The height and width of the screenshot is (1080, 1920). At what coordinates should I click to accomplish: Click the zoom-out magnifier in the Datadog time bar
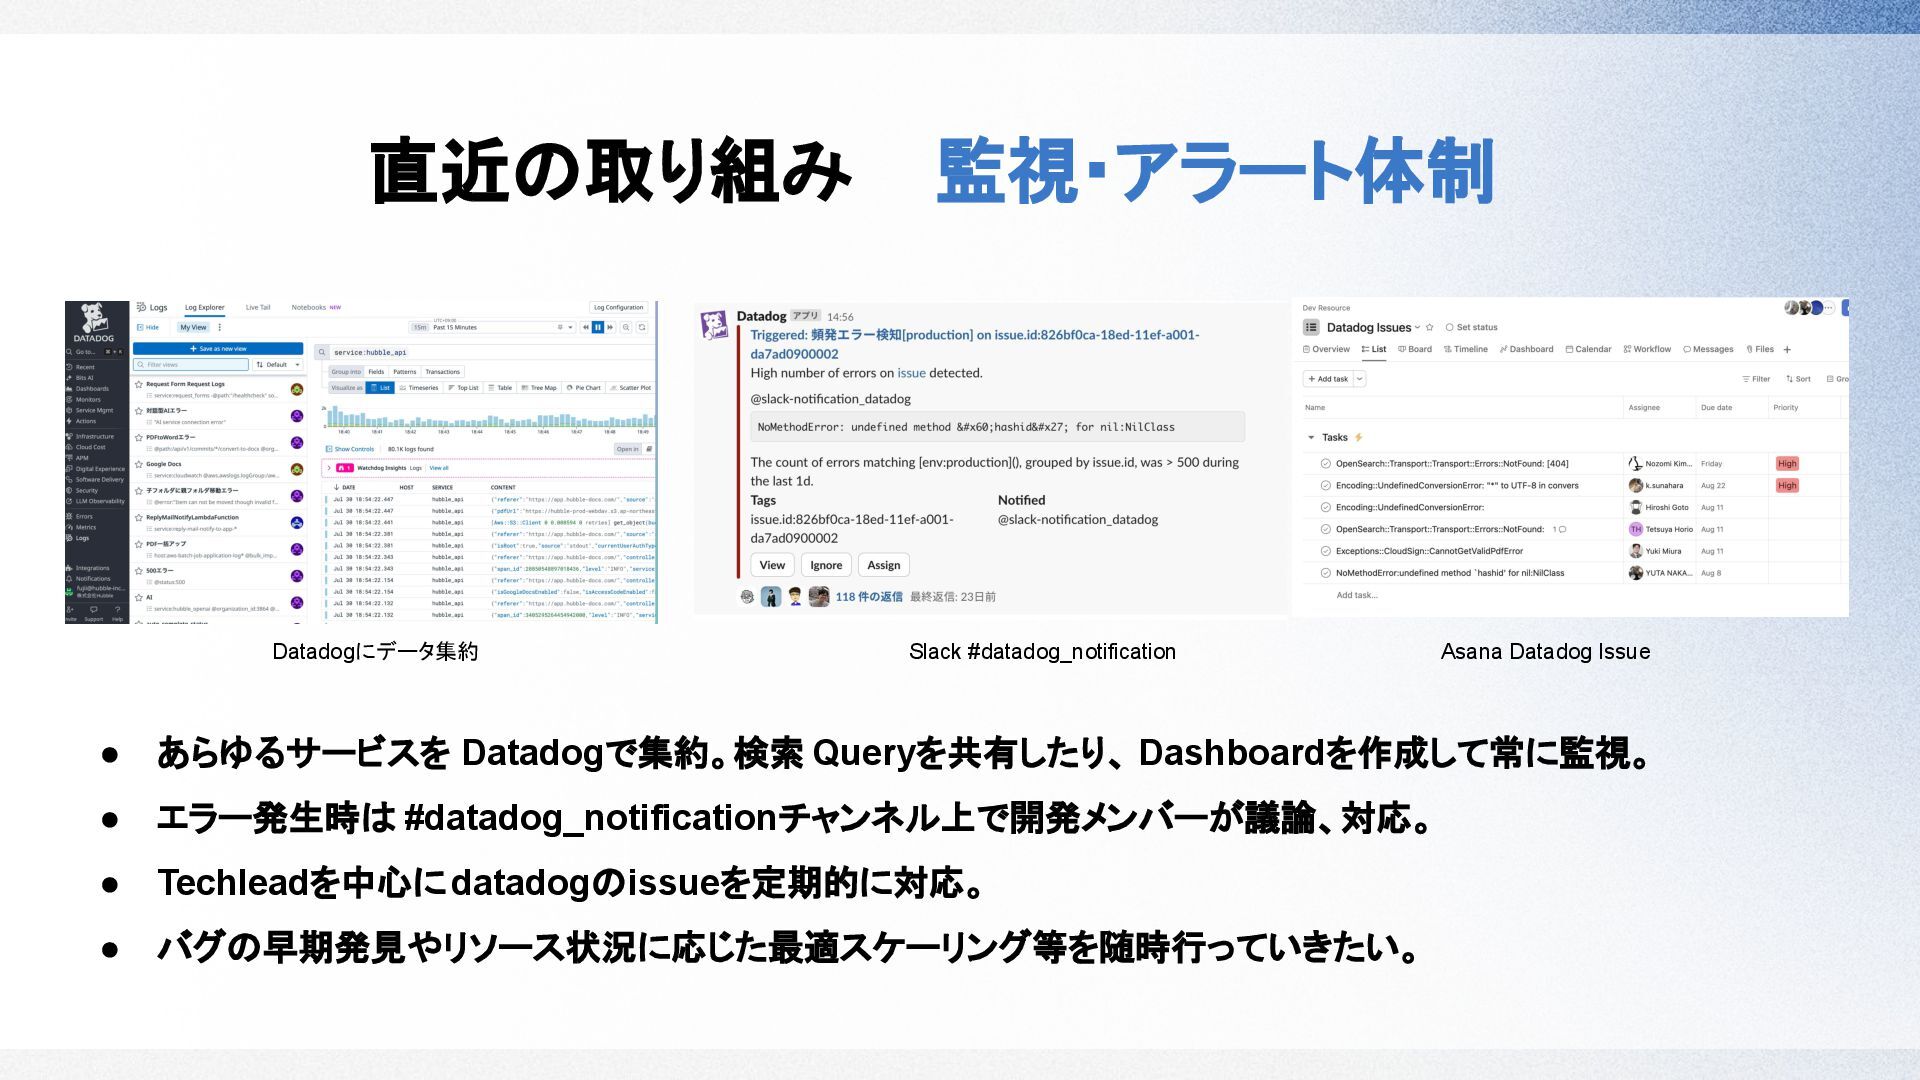pyautogui.click(x=626, y=327)
